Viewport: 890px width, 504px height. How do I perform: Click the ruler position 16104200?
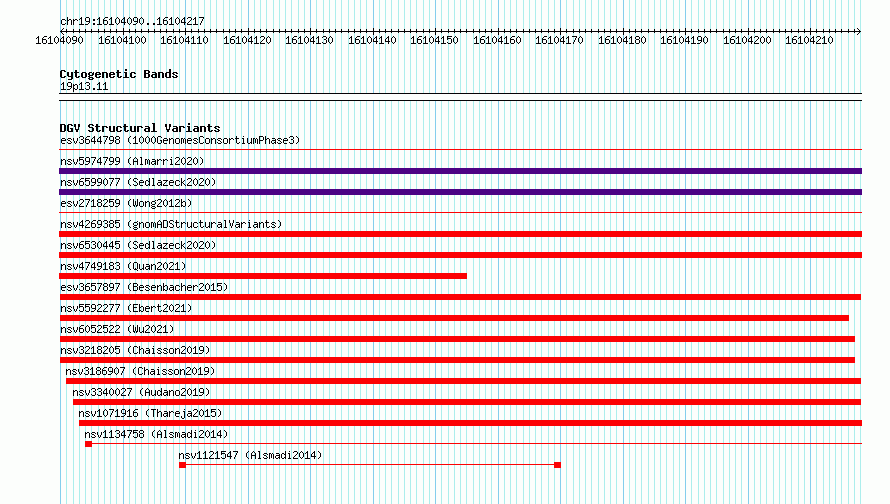coord(747,40)
